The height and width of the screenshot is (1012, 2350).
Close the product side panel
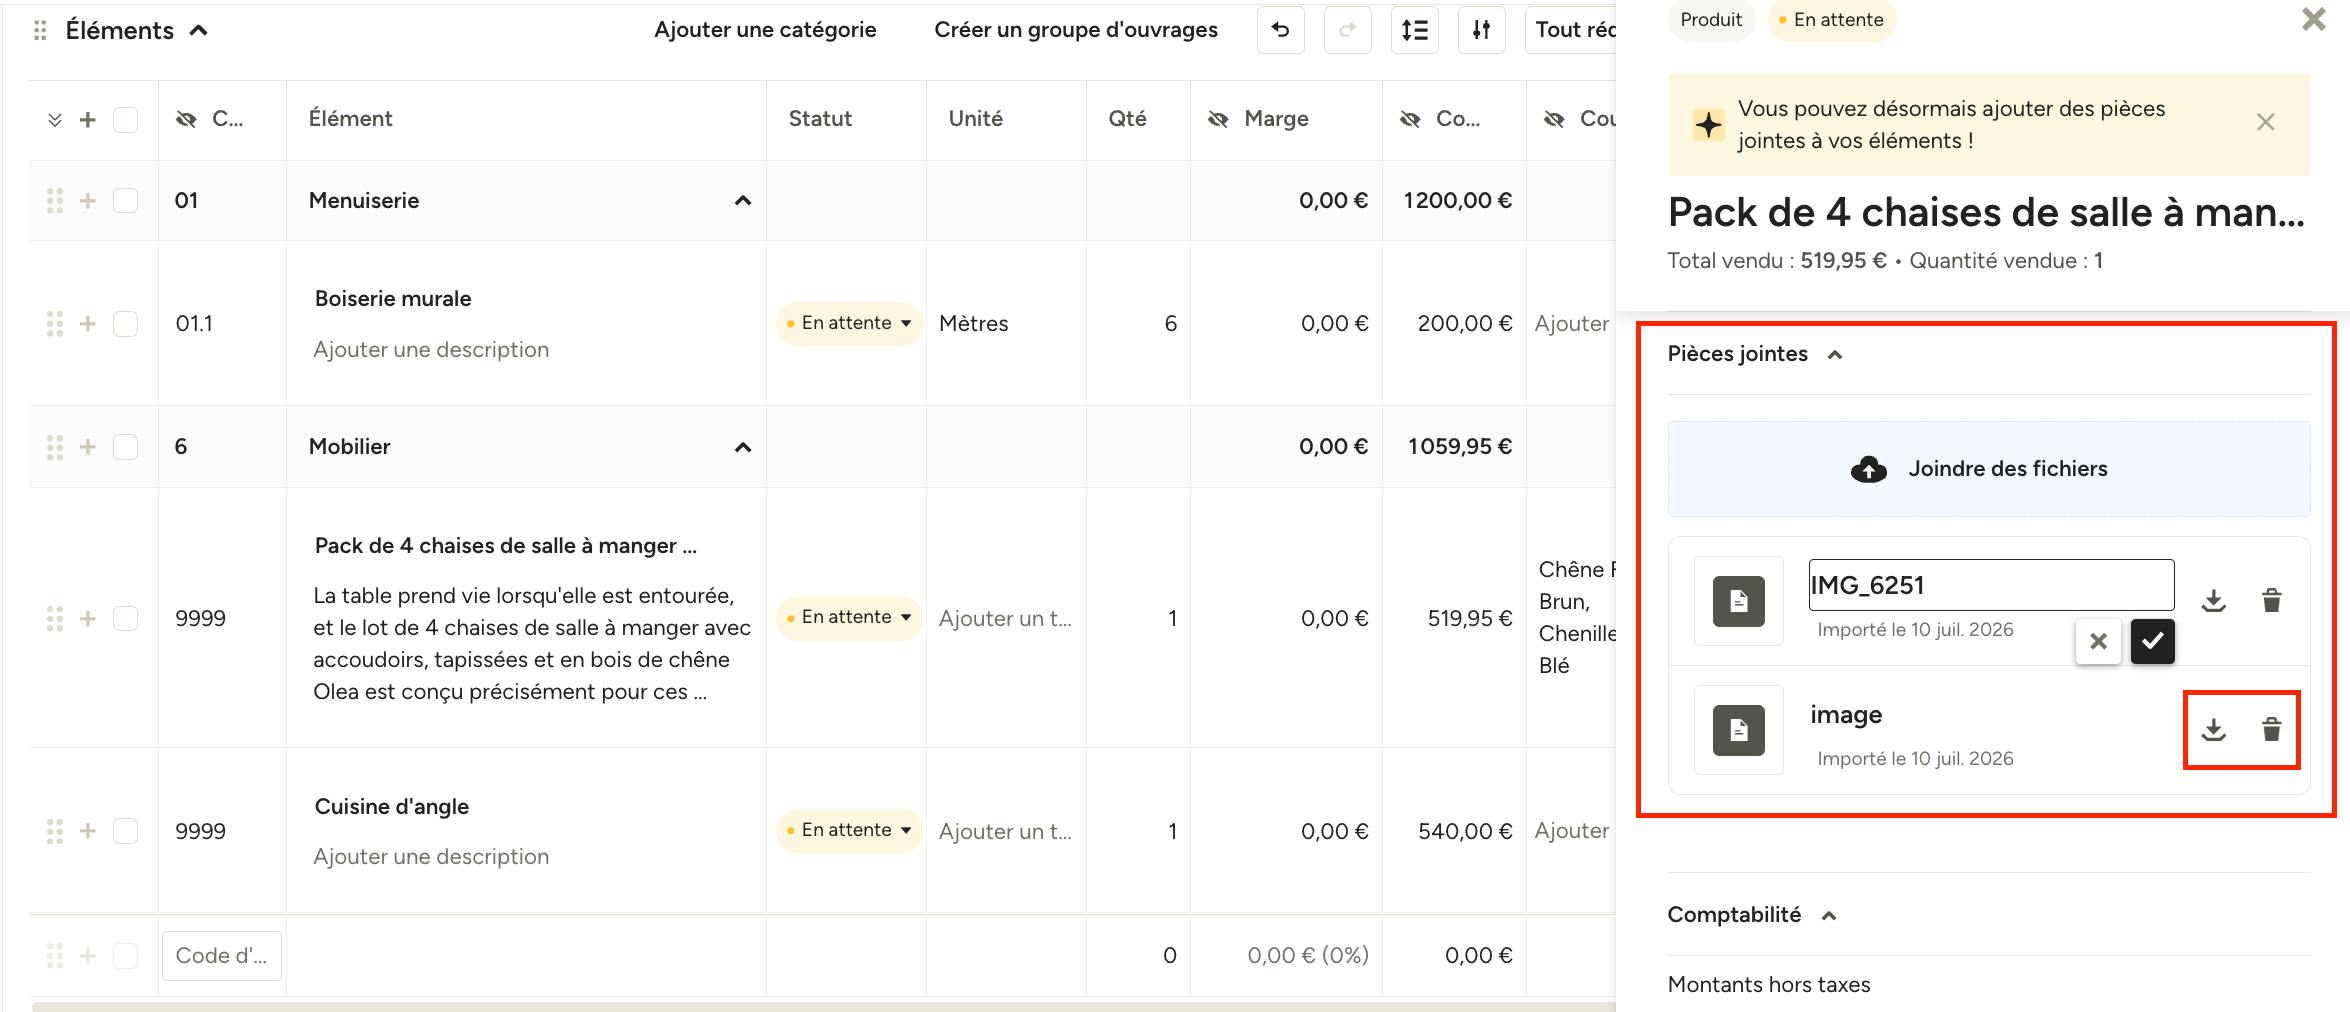(2314, 19)
